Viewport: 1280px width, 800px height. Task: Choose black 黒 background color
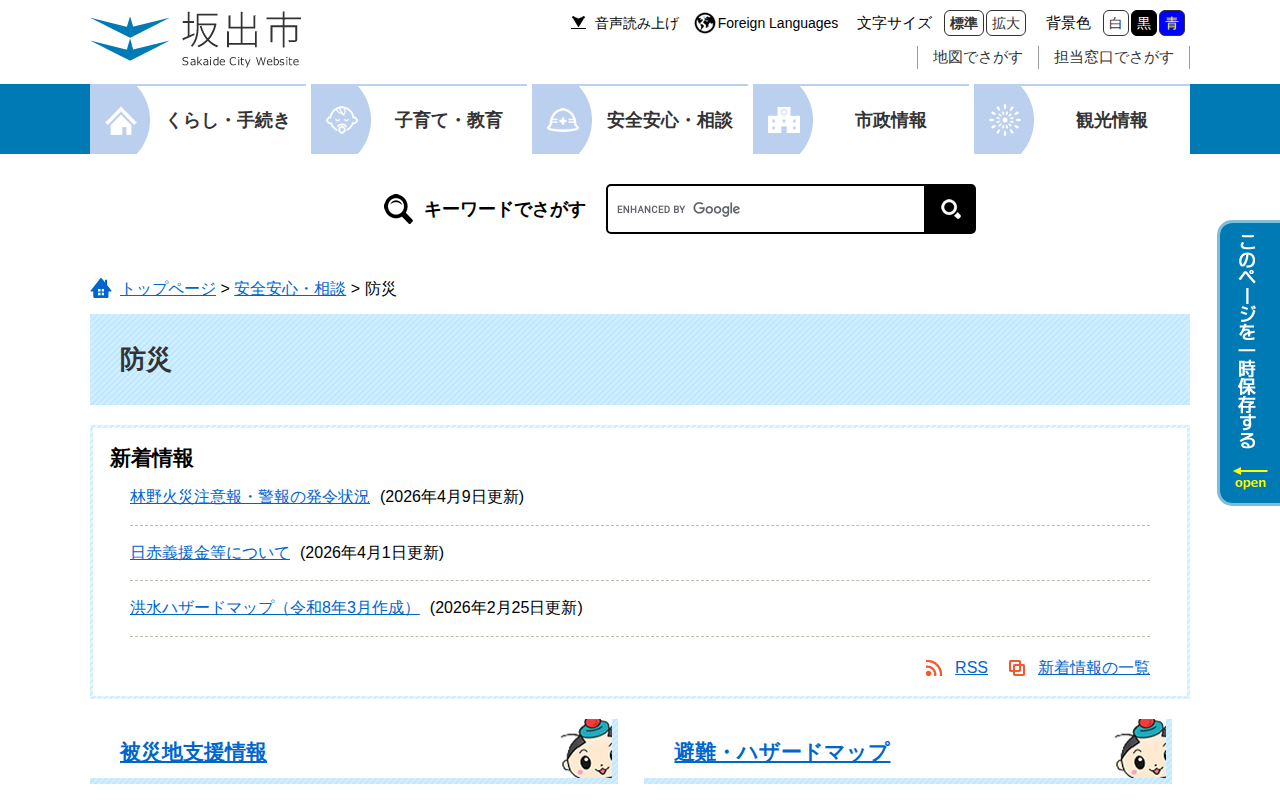[1144, 23]
